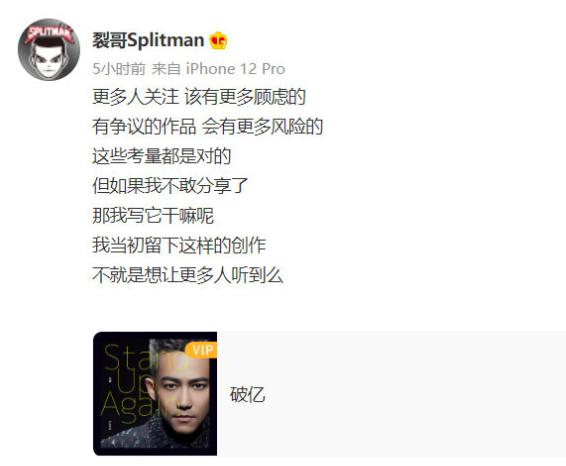The image size is (566, 466).
Task: Click the post line 那我写它干嘛呢
Action: pyautogui.click(x=153, y=215)
